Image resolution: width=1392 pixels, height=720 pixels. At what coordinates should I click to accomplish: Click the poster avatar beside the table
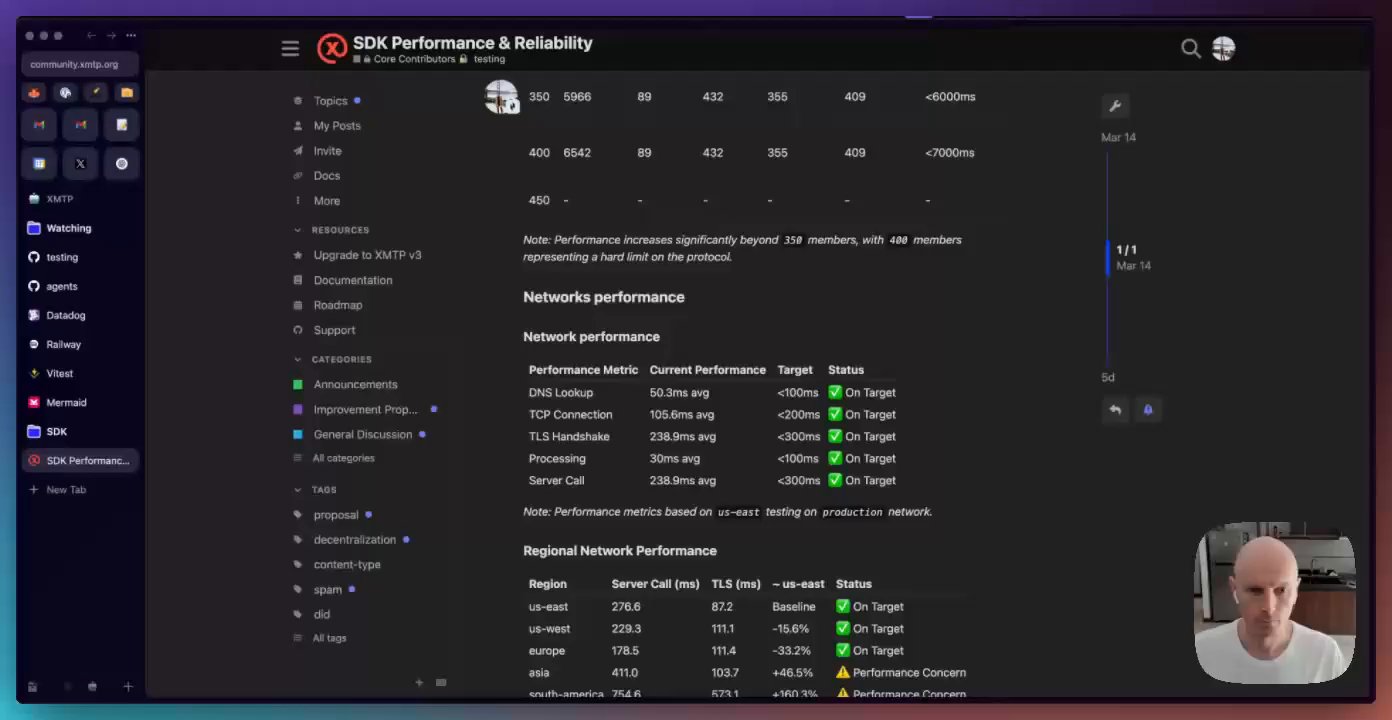click(x=501, y=97)
